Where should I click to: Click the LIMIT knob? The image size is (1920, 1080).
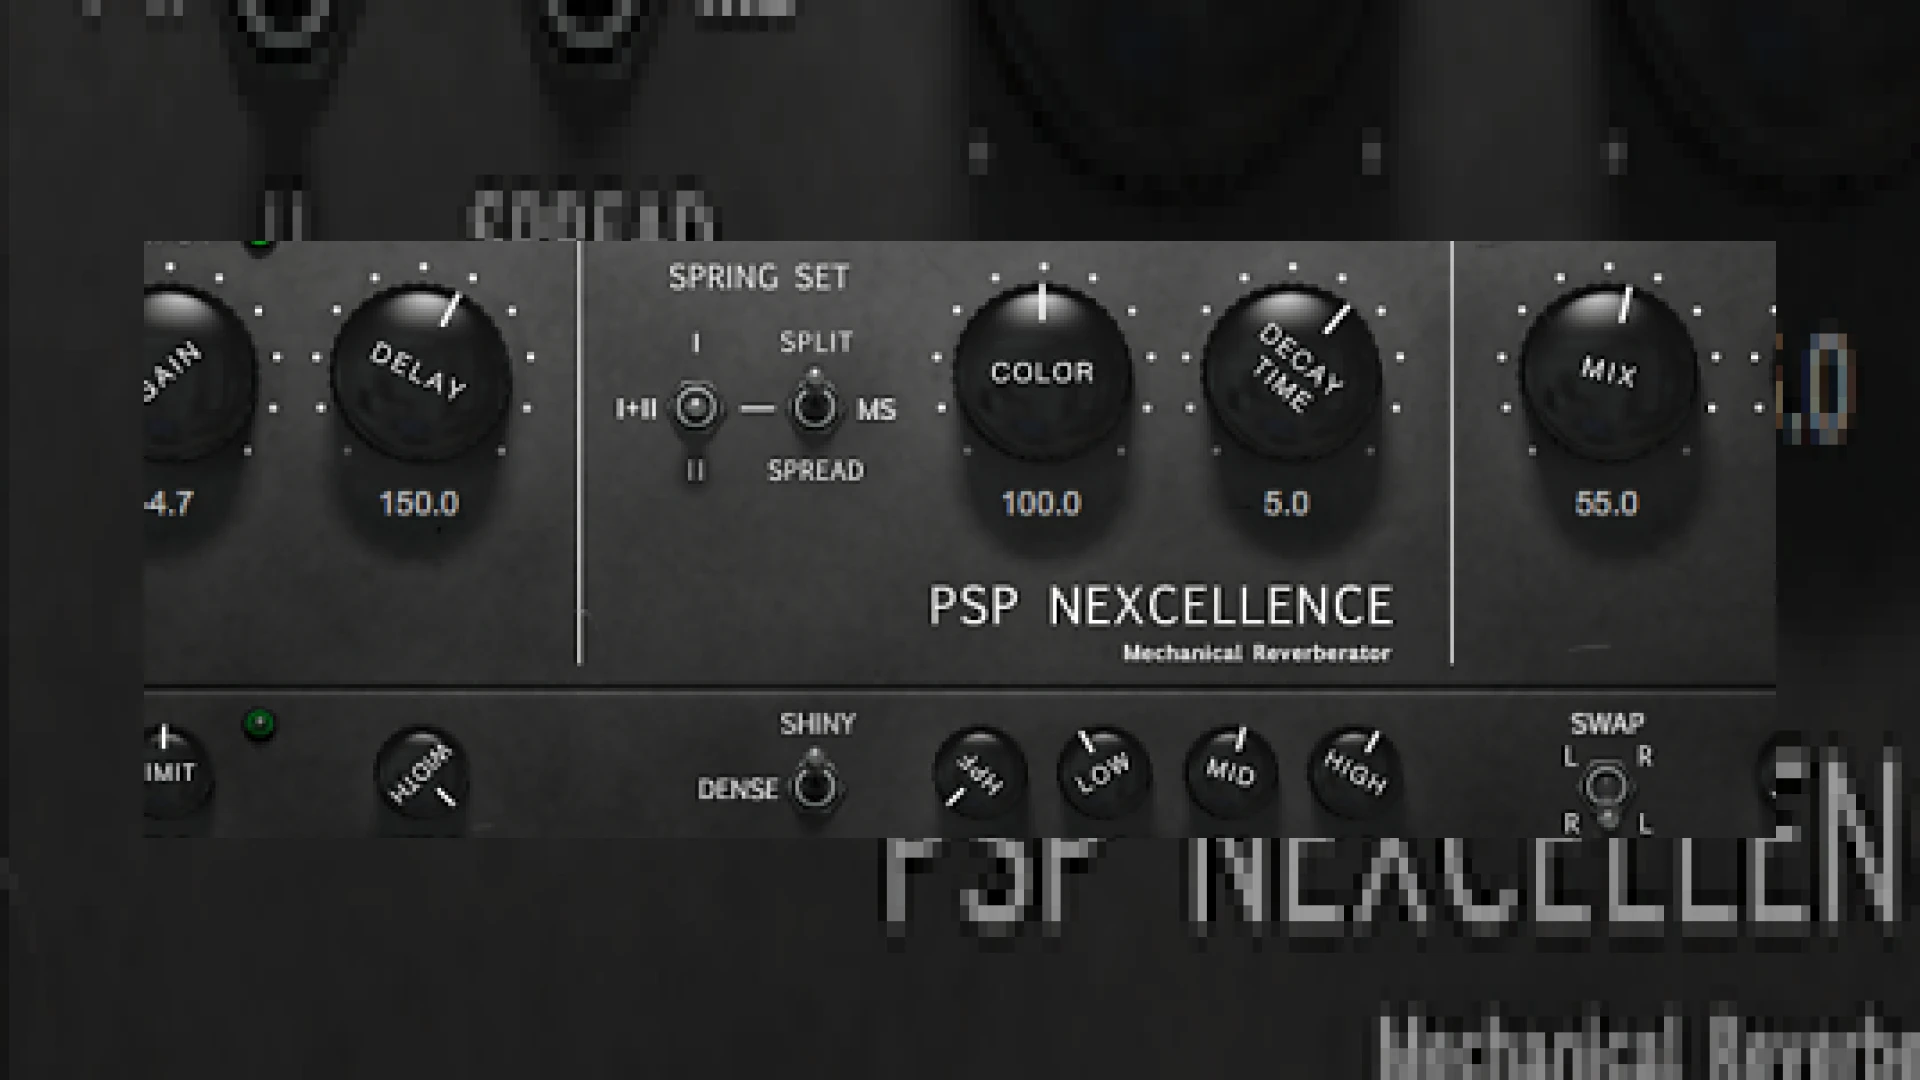176,772
